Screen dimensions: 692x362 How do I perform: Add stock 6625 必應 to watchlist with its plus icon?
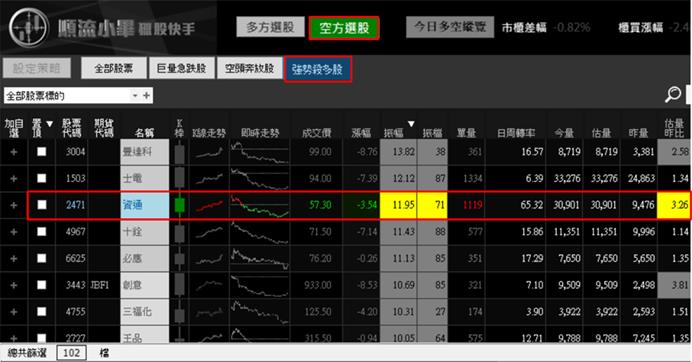(14, 258)
